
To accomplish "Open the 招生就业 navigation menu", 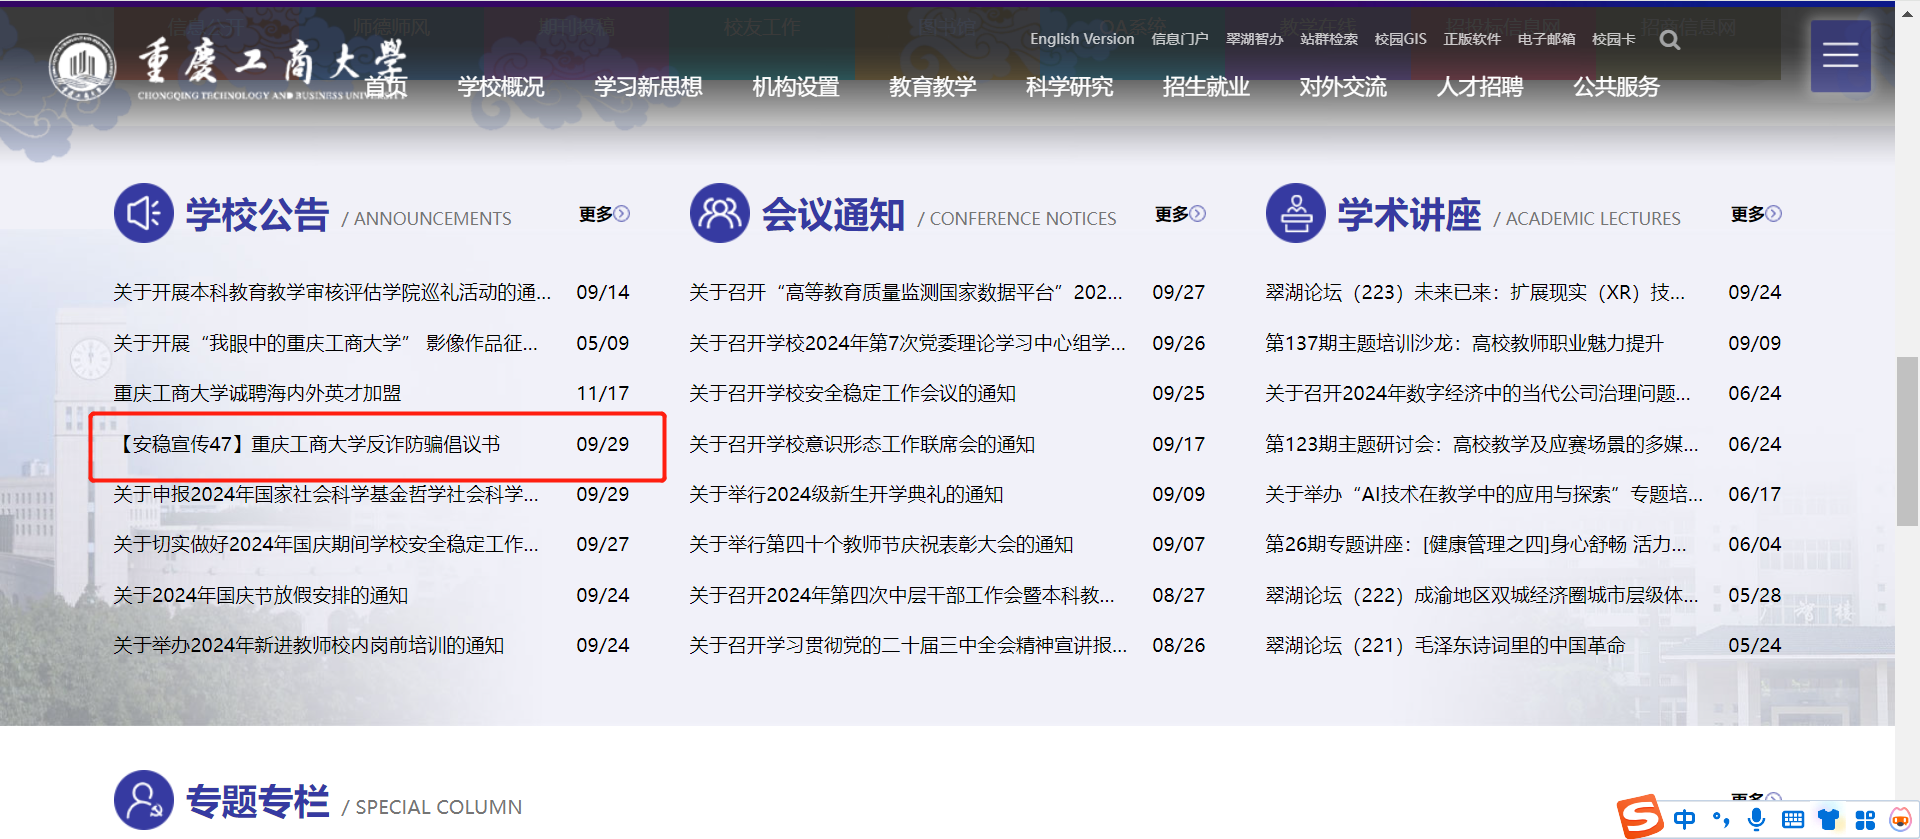I will (x=1206, y=87).
